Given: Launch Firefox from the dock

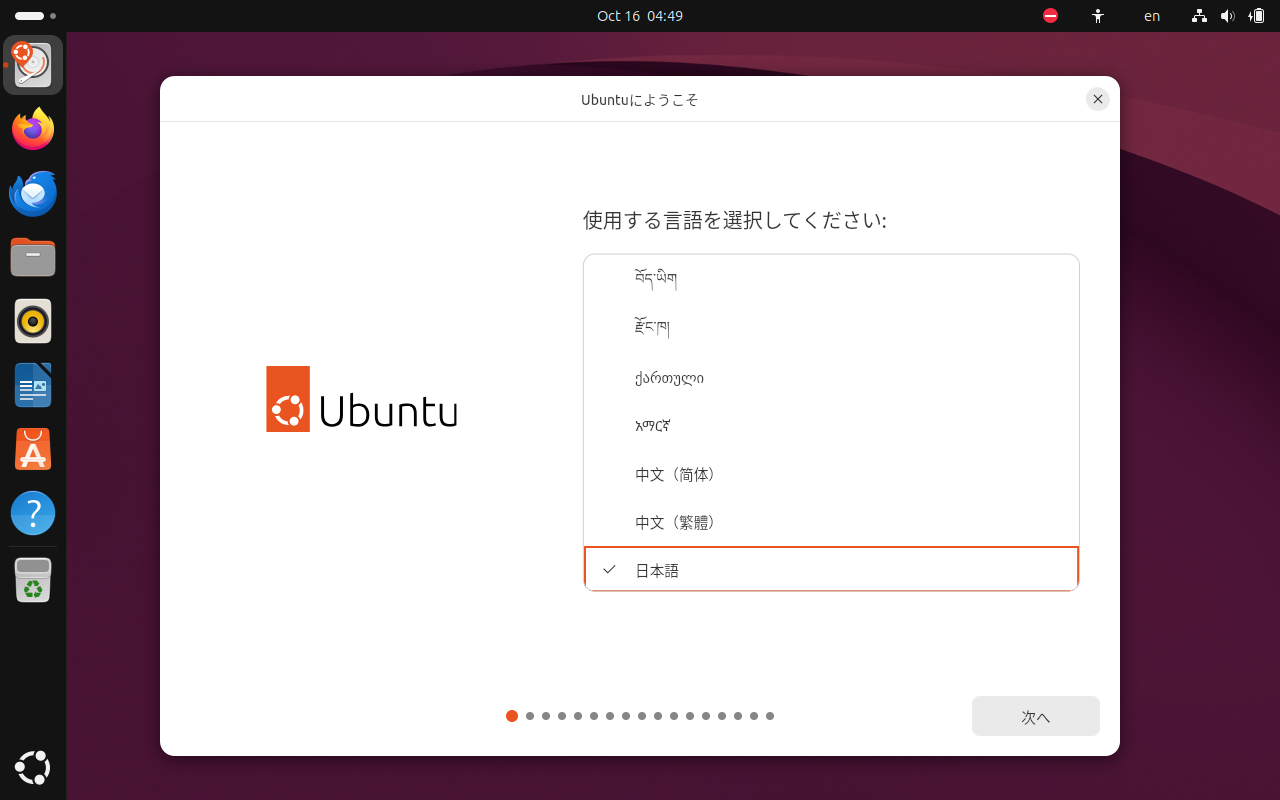Looking at the screenshot, I should point(33,129).
